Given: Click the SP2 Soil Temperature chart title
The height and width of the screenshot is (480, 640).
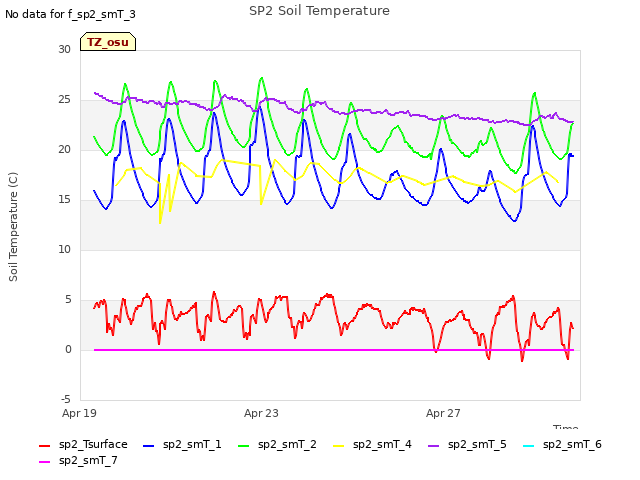Looking at the screenshot, I should tap(319, 11).
